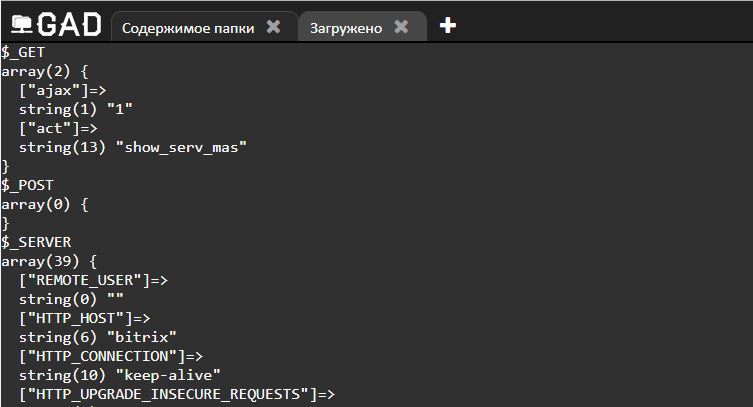Click the ["HTTP_CONNECTION"] key line
The height and width of the screenshot is (407, 753).
point(111,356)
